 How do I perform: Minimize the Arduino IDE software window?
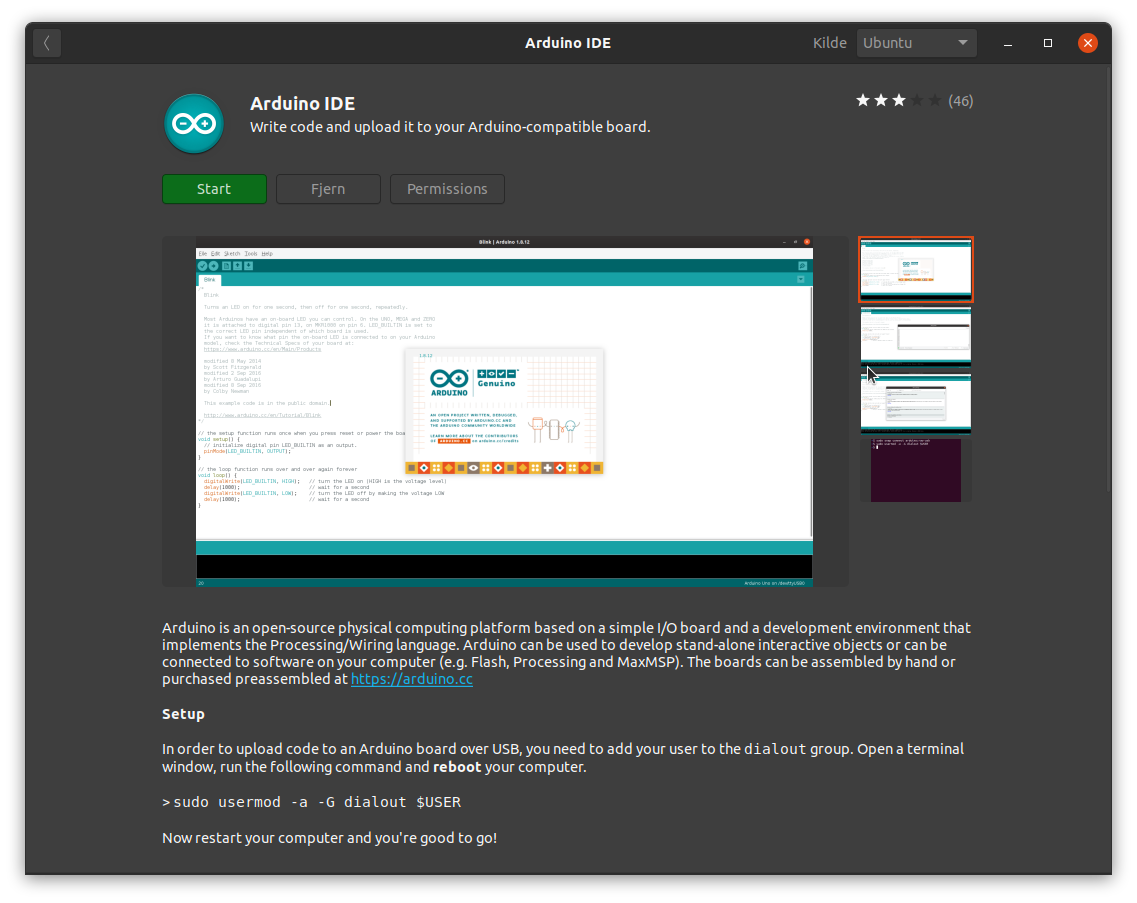coord(1008,44)
